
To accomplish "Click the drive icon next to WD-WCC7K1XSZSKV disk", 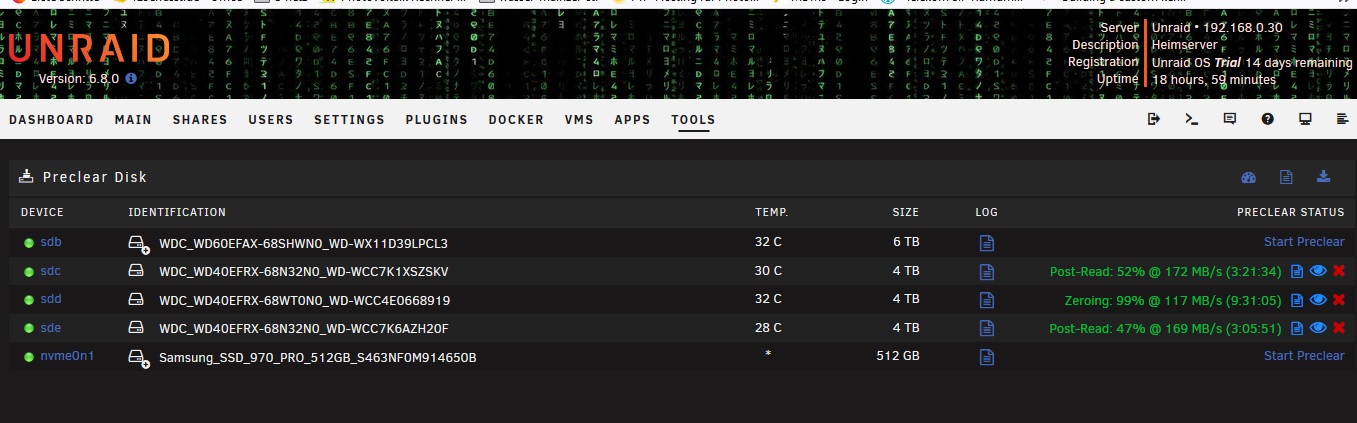I will [x=137, y=271].
